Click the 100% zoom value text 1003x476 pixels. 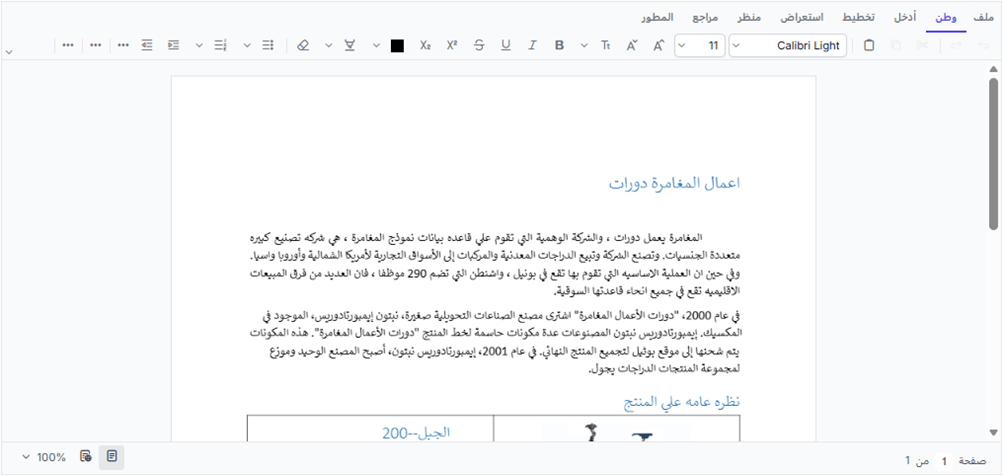pyautogui.click(x=51, y=457)
